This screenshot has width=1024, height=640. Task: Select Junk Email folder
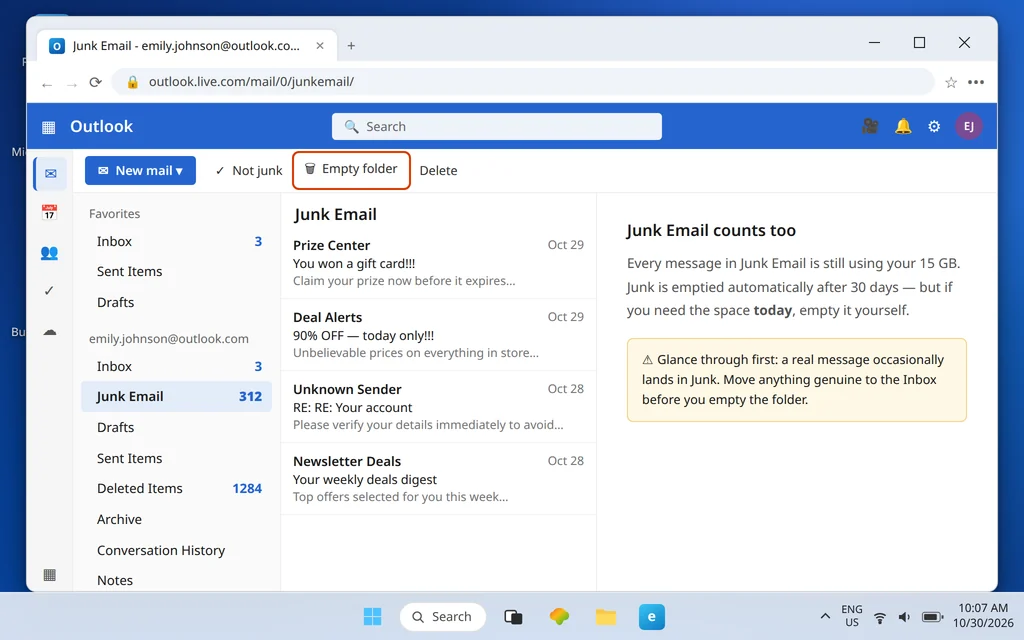click(x=176, y=396)
